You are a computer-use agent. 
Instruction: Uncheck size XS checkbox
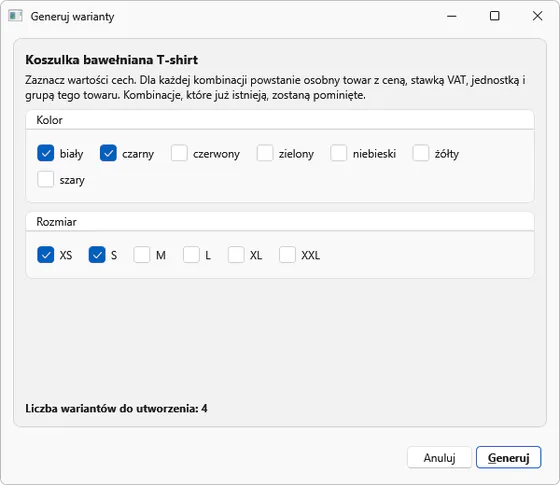(x=45, y=255)
